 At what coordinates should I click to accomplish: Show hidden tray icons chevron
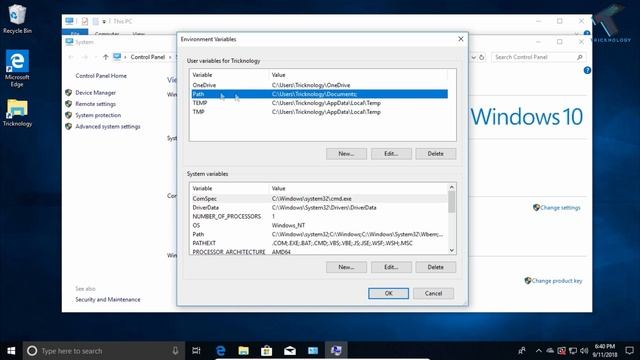539,351
